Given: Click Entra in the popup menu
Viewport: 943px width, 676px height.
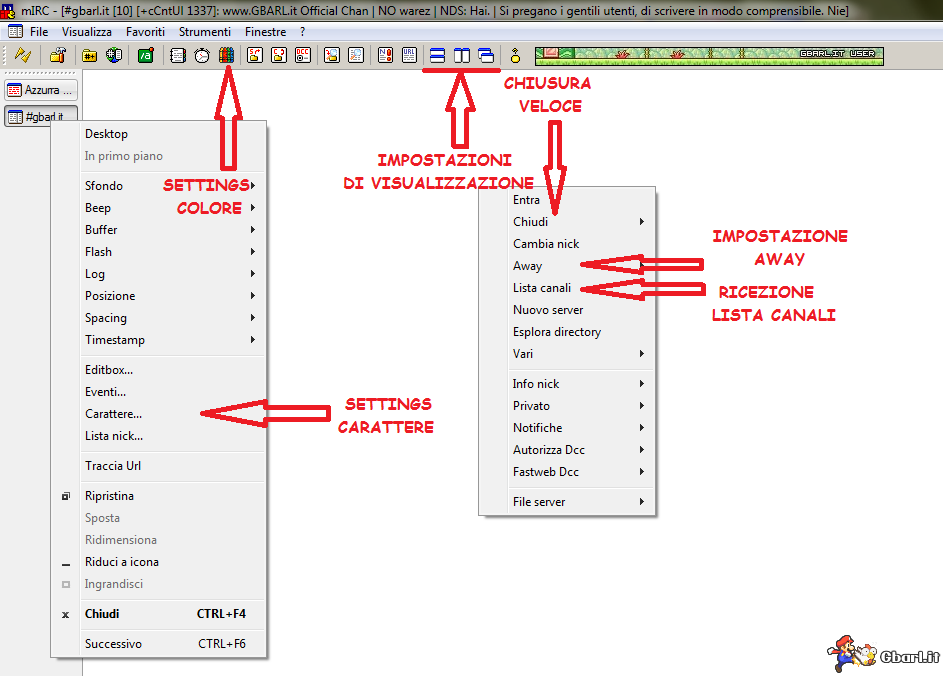Looking at the screenshot, I should tap(567, 200).
